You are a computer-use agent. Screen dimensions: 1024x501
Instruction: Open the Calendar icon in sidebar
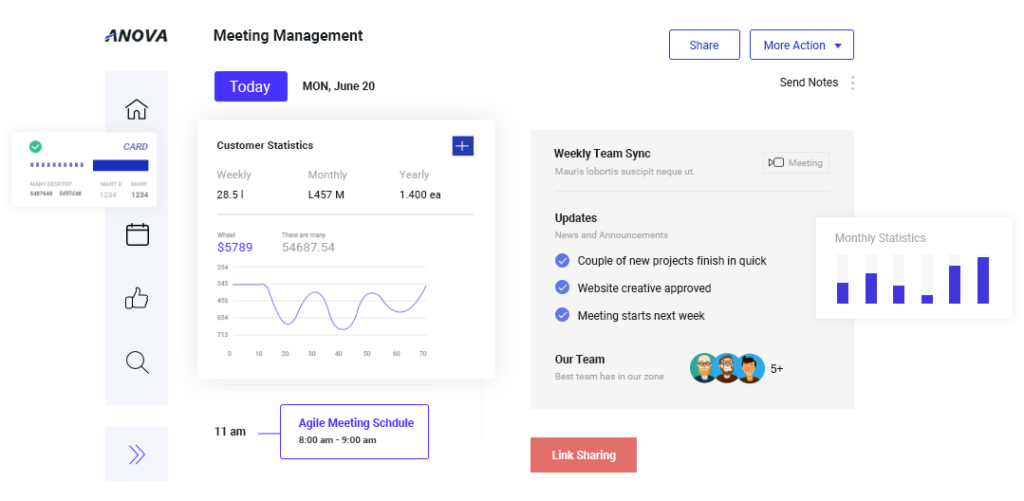coord(137,235)
